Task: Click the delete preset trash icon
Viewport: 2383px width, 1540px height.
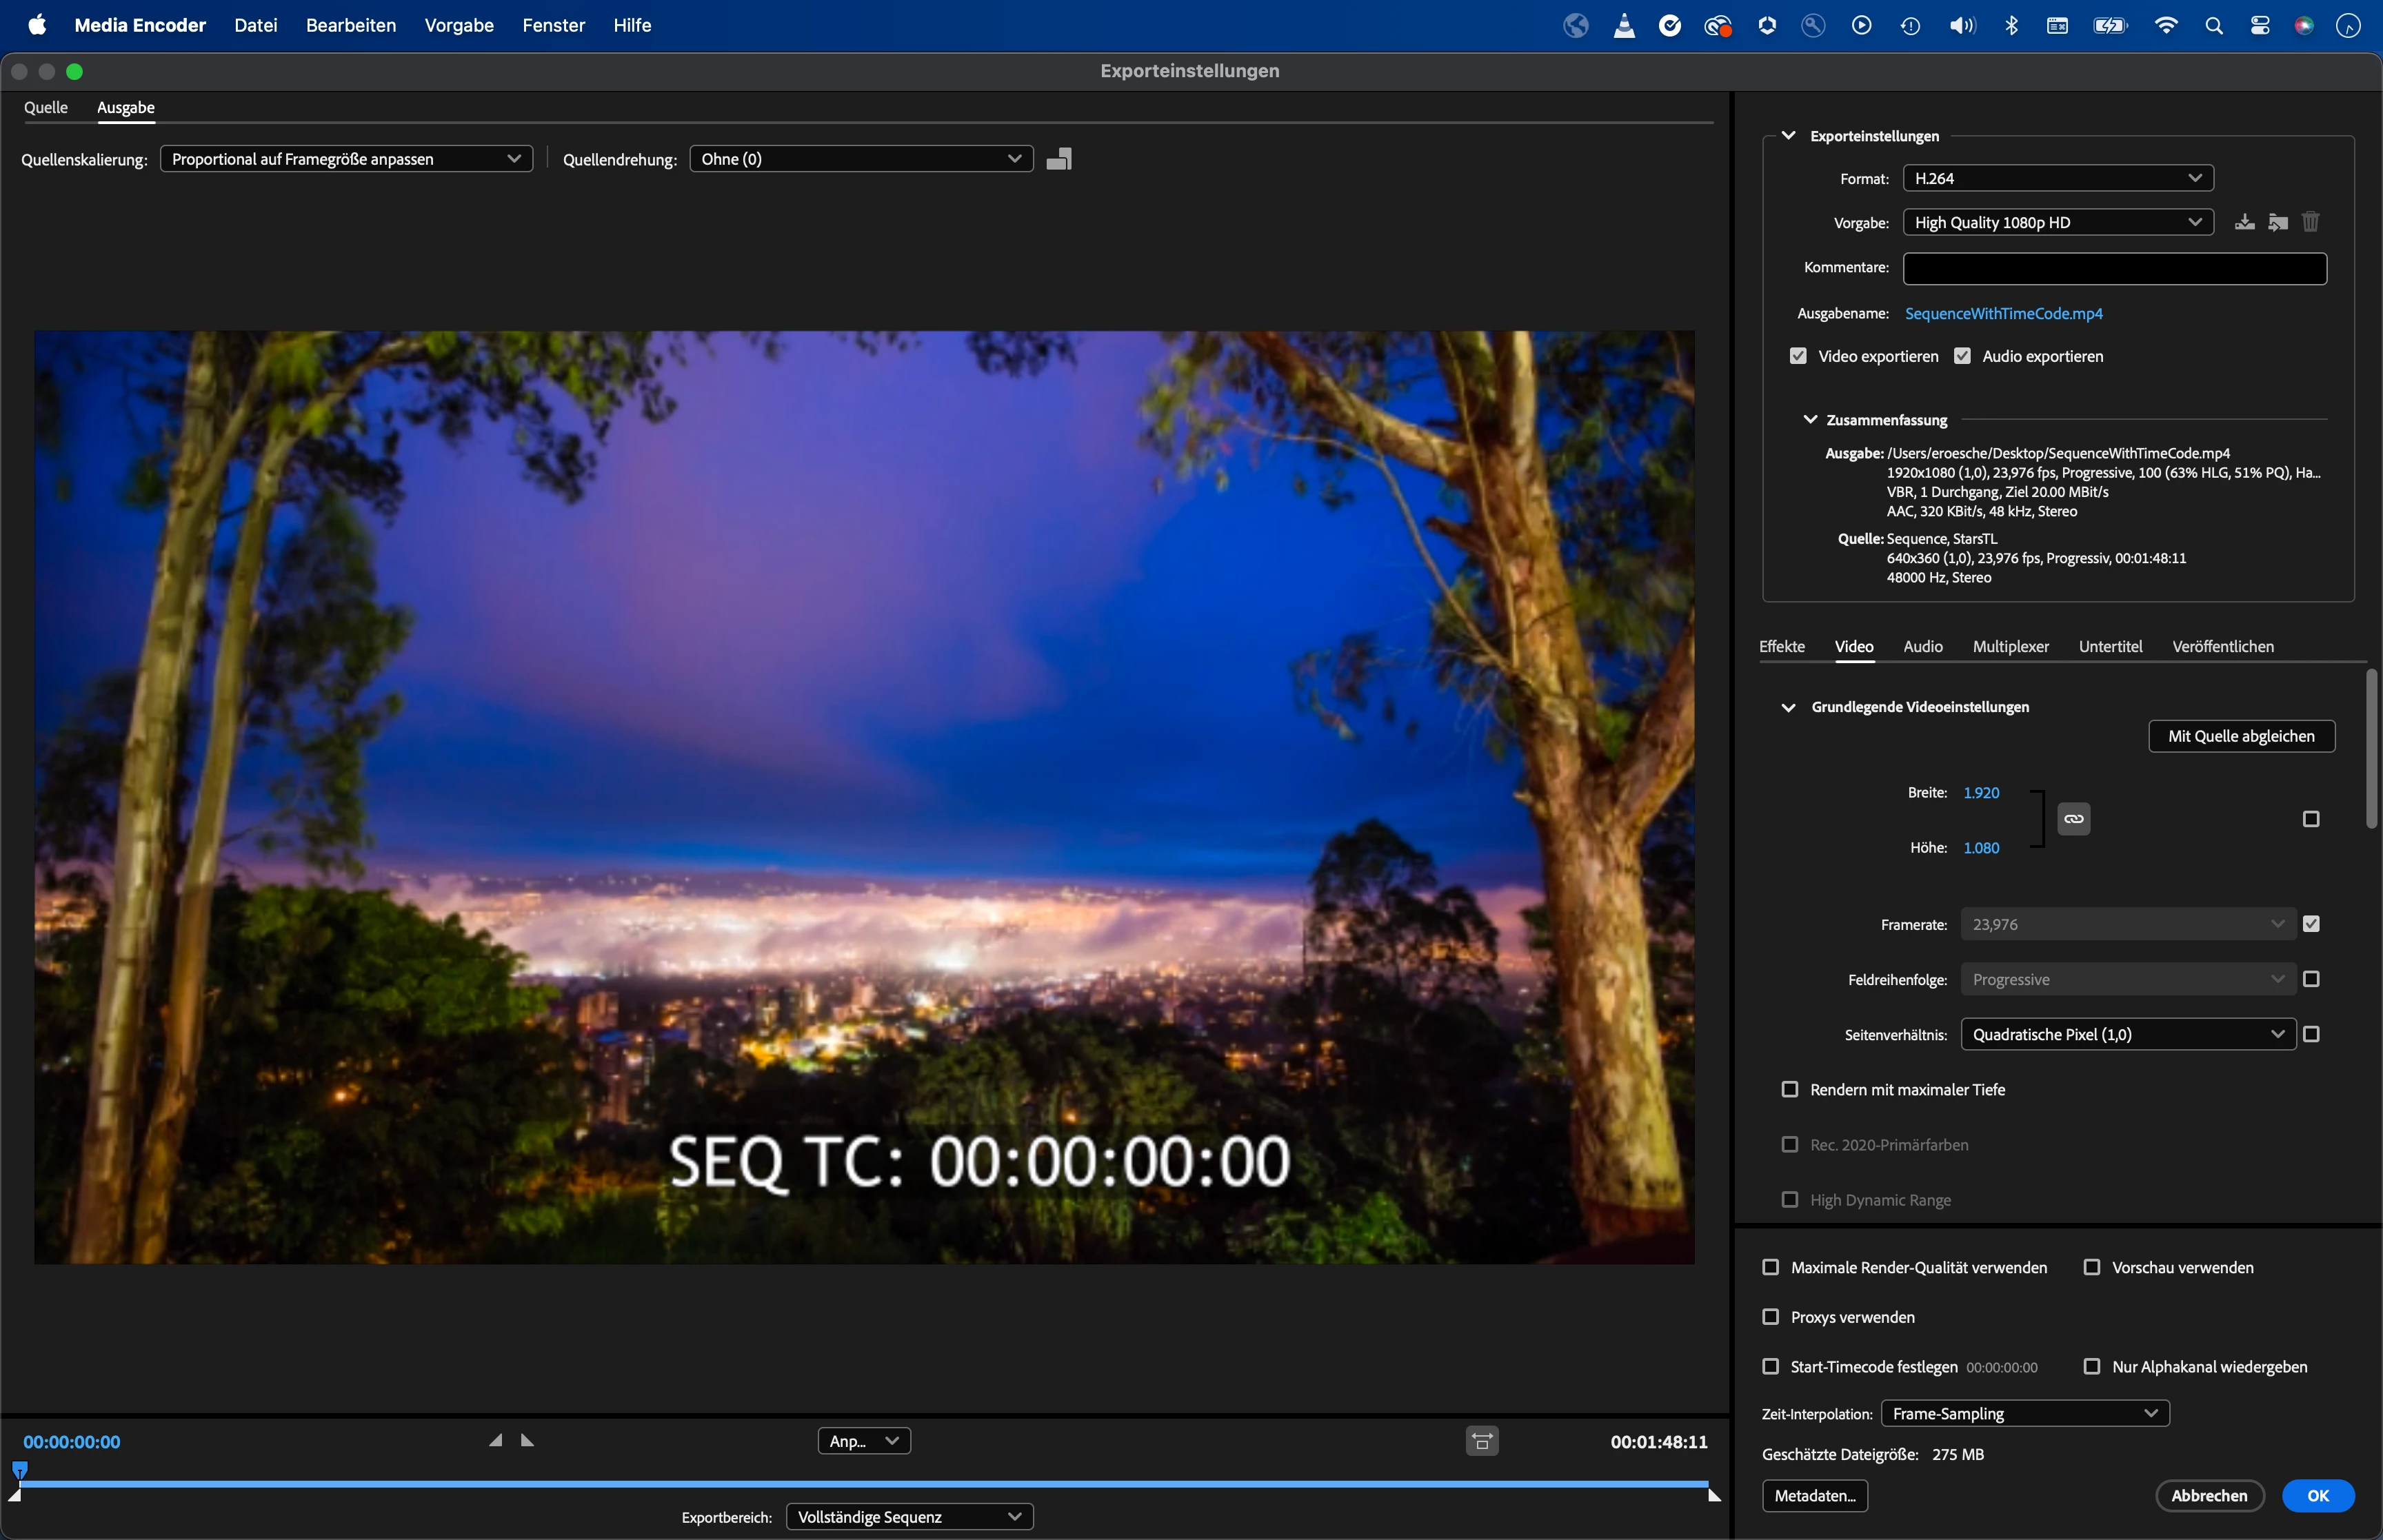Action: tap(2310, 222)
